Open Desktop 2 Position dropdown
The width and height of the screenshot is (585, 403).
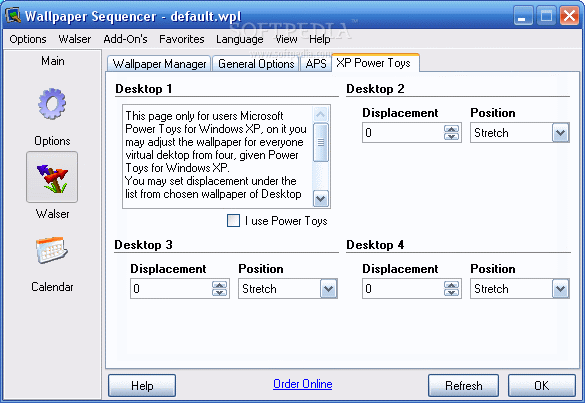[560, 133]
